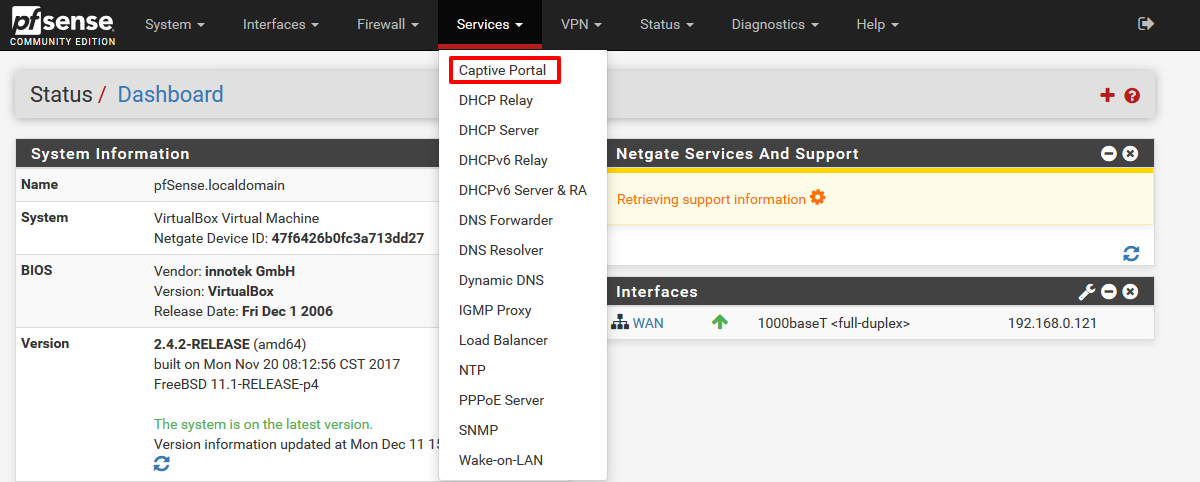Screen dimensions: 1200x482
Task: Select Wake-on-LAN menu entry
Action: 501,460
